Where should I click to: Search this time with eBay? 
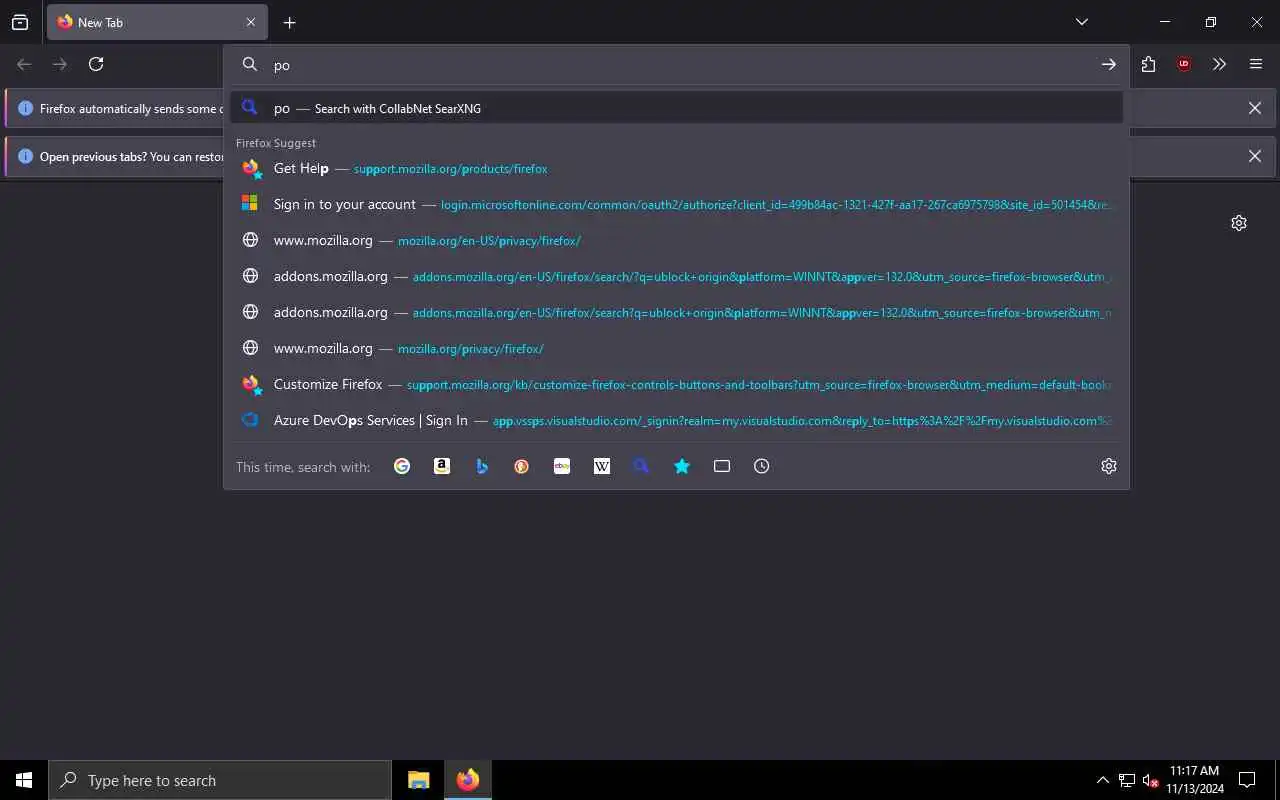pyautogui.click(x=562, y=466)
